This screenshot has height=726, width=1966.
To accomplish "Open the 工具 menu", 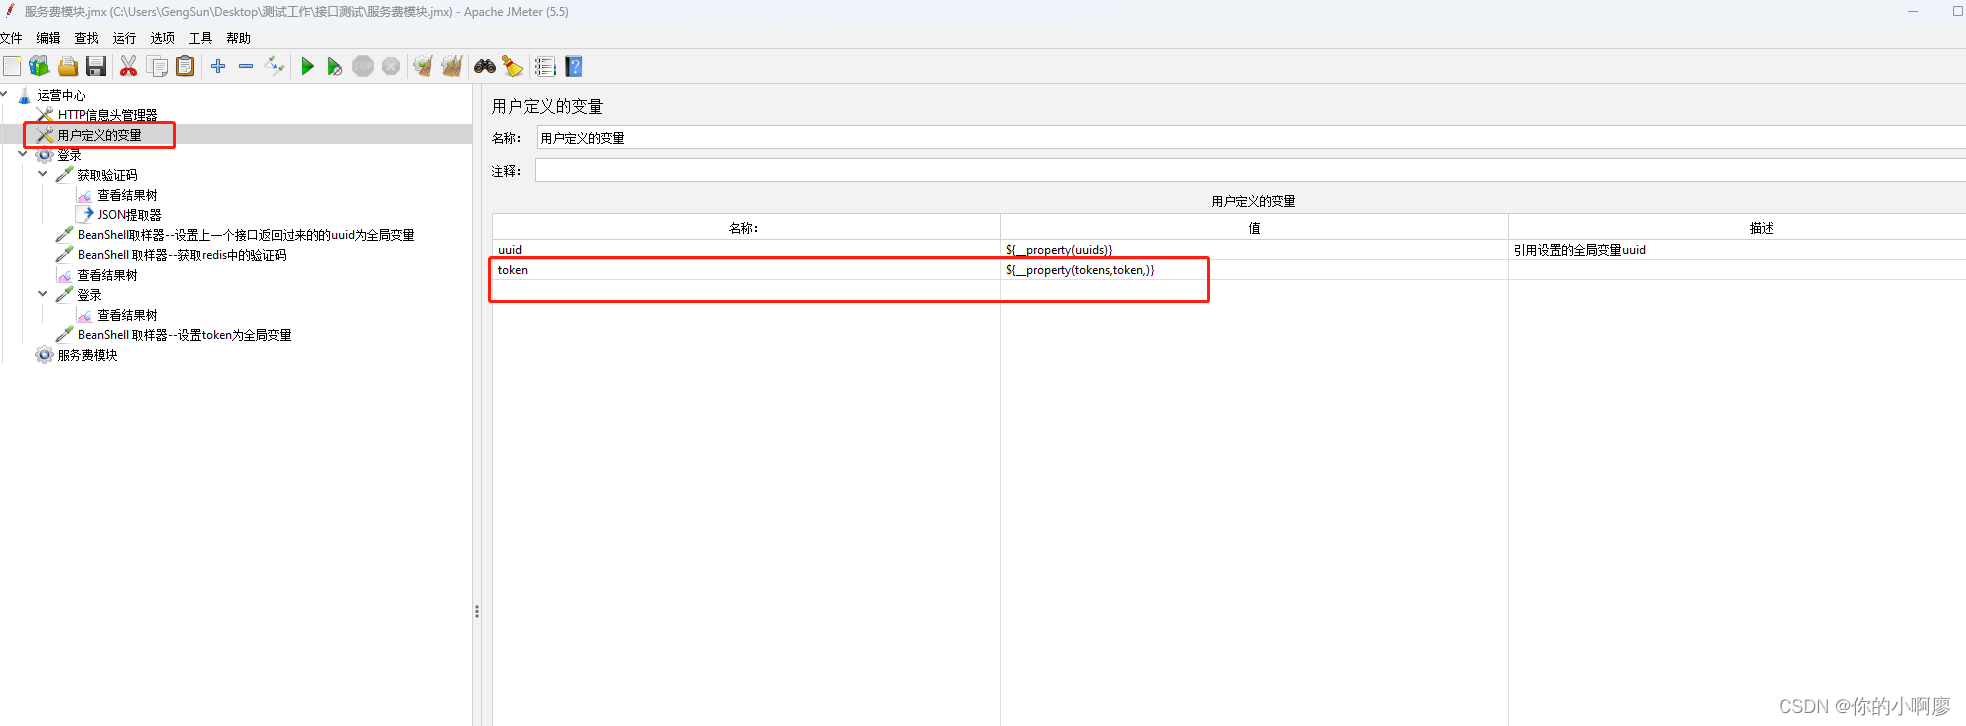I will pos(200,38).
